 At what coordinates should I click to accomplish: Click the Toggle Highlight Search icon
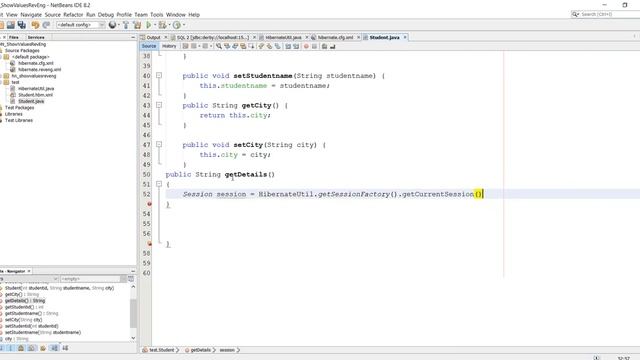[243, 46]
